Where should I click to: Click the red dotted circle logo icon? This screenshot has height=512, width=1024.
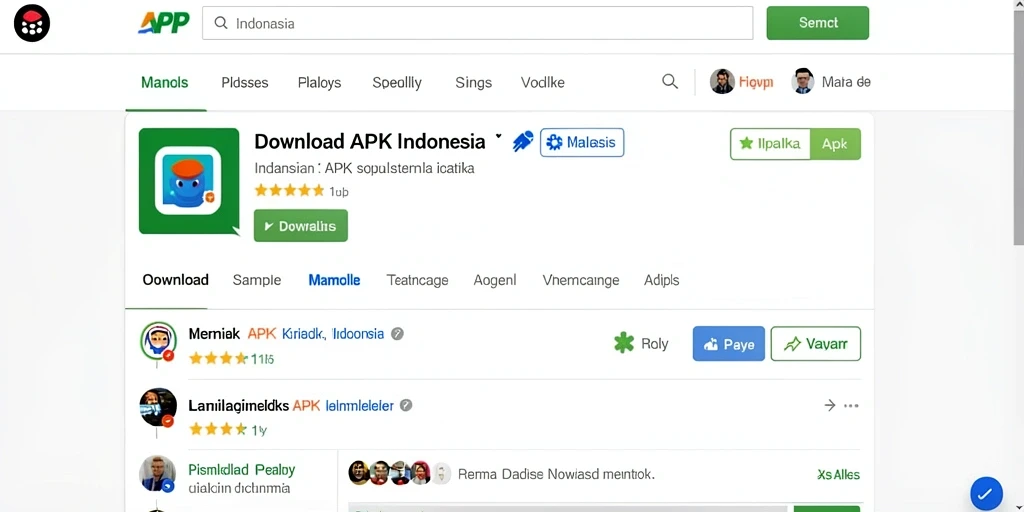pos(32,24)
